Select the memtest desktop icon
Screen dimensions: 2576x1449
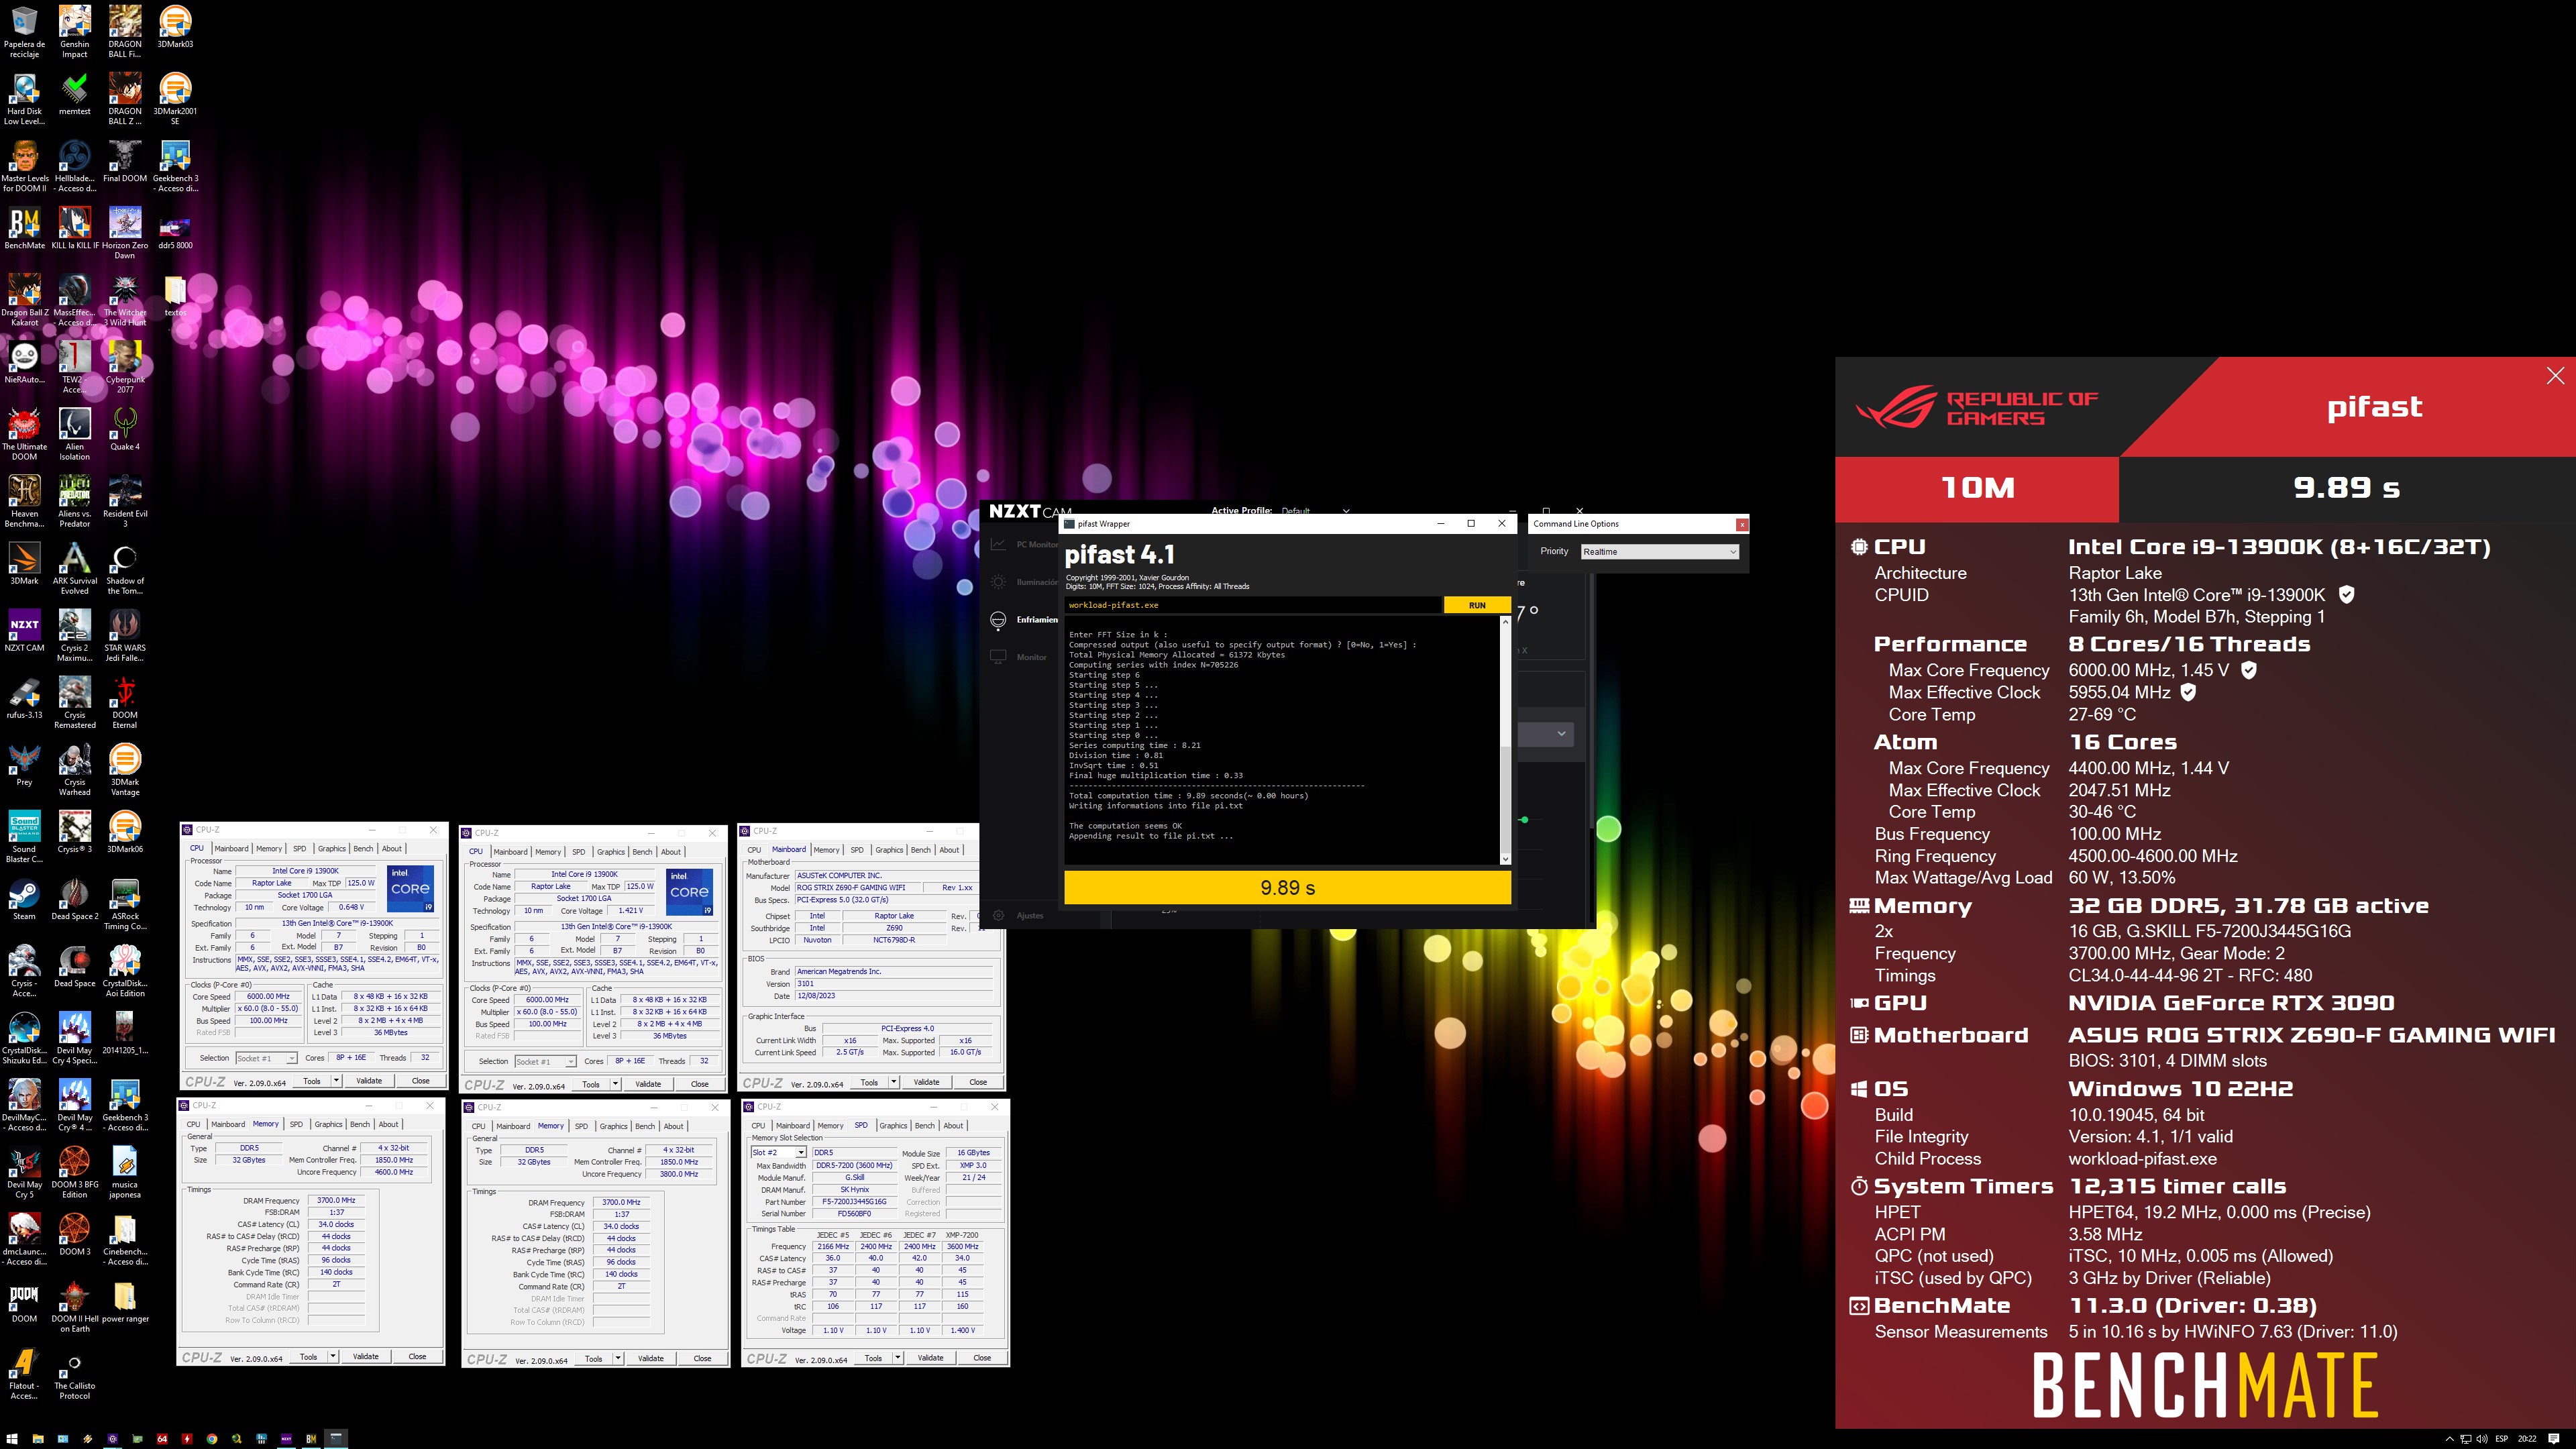point(74,95)
